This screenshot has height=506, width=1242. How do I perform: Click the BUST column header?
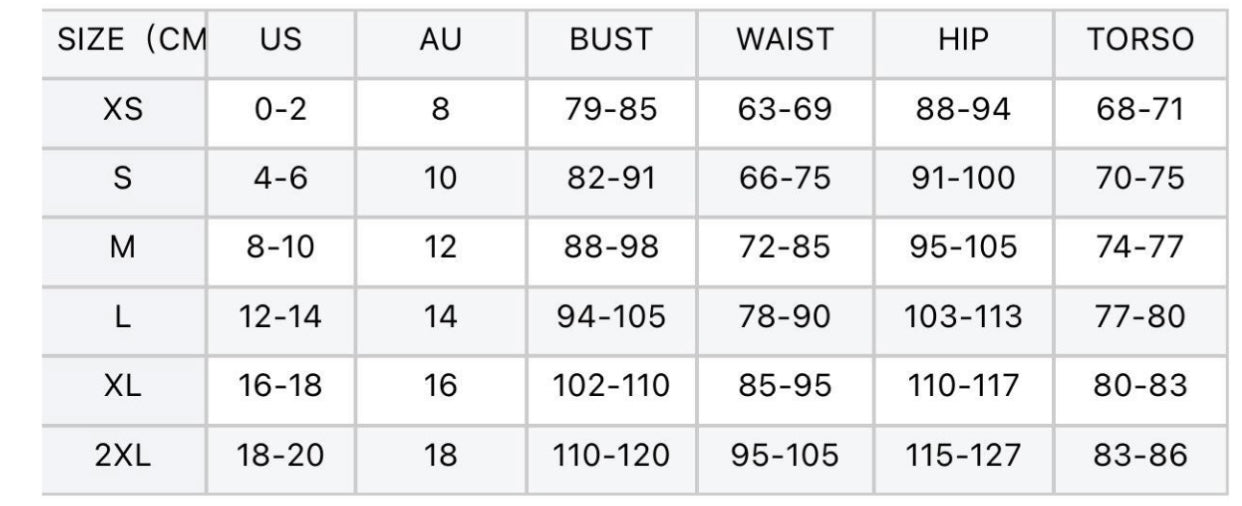tap(610, 40)
